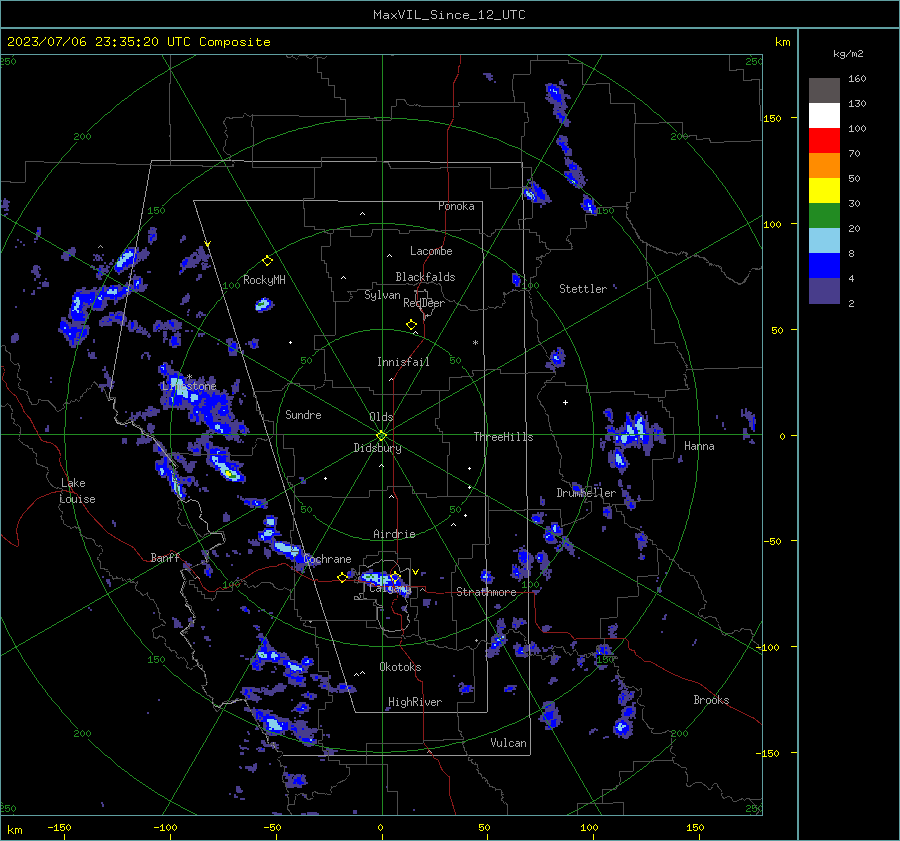This screenshot has height=841, width=900.
Task: Click the Innisfail city label
Action: (x=403, y=362)
